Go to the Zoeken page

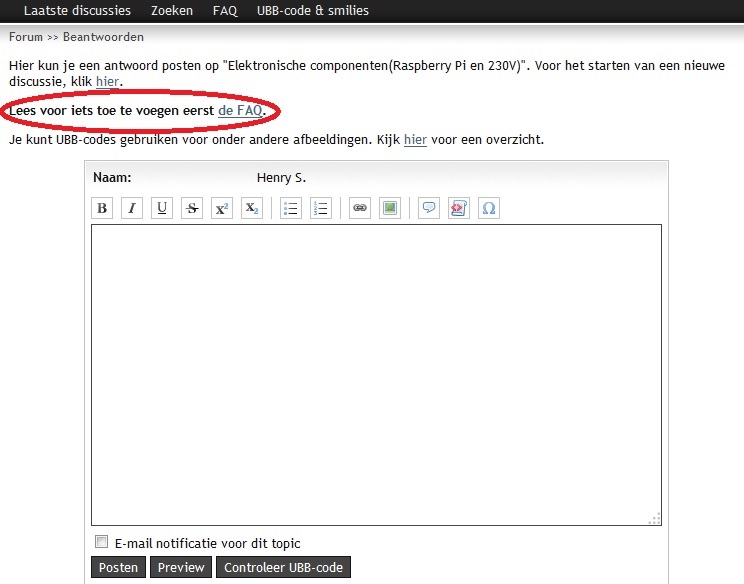172,11
